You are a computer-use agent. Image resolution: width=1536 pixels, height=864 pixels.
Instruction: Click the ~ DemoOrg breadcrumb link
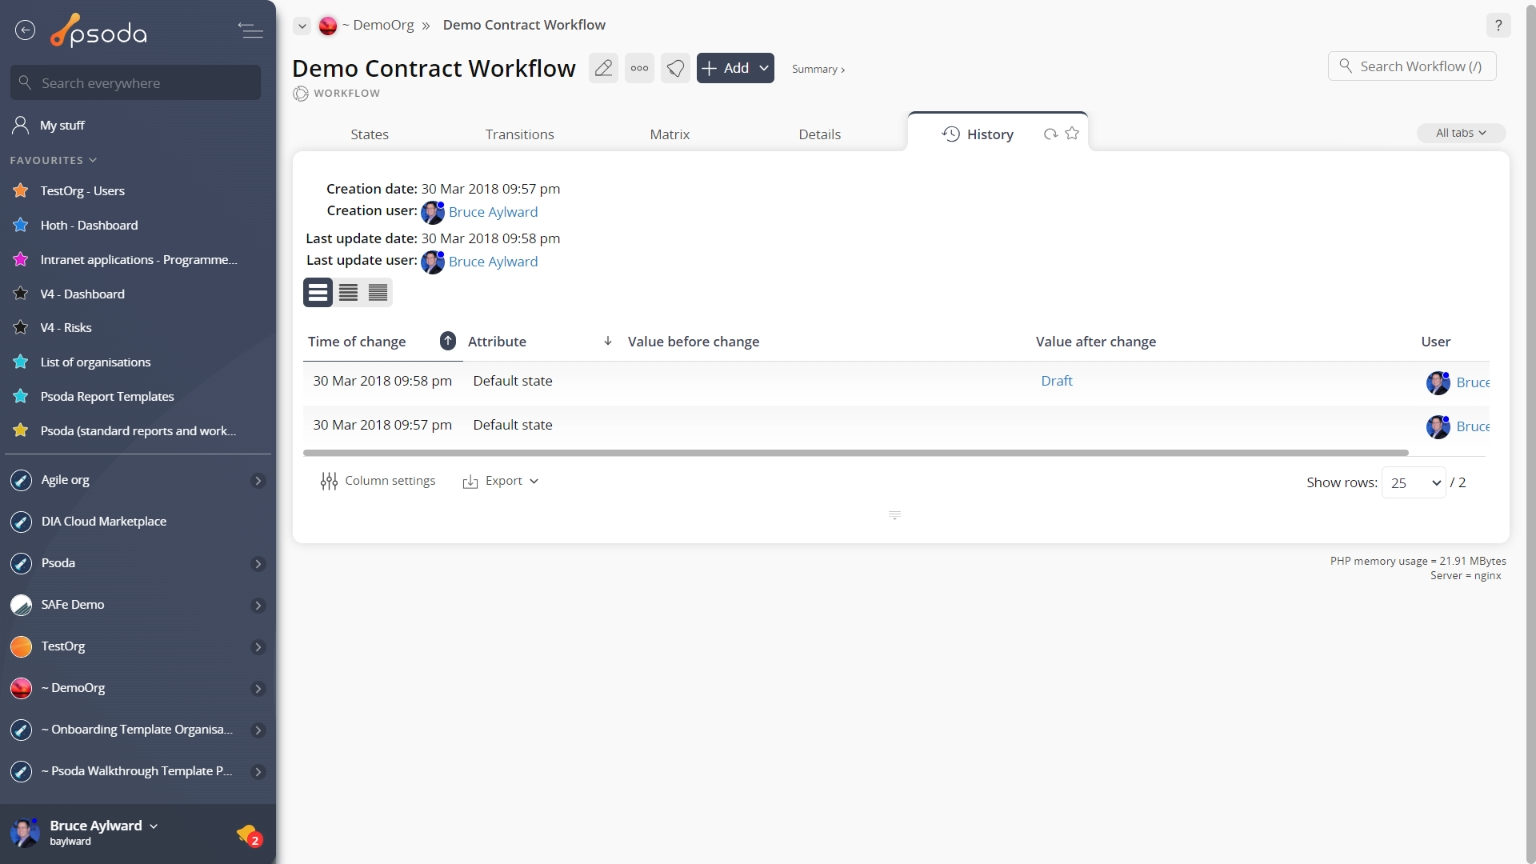377,25
